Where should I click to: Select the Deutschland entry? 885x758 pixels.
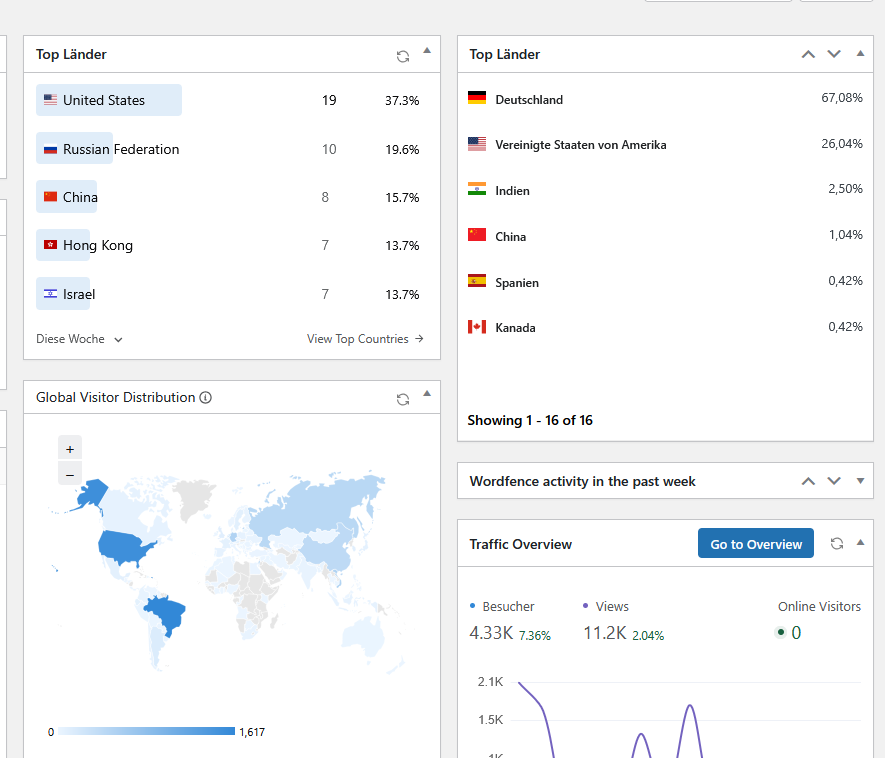[665, 99]
